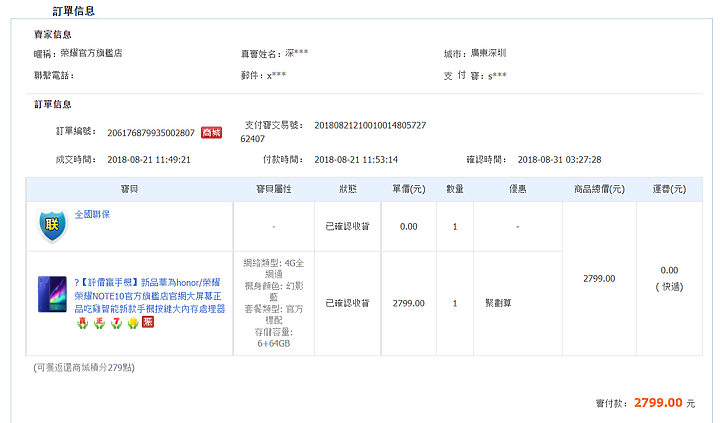Select the Alipay account value s***
720x423 pixels.
497,76
